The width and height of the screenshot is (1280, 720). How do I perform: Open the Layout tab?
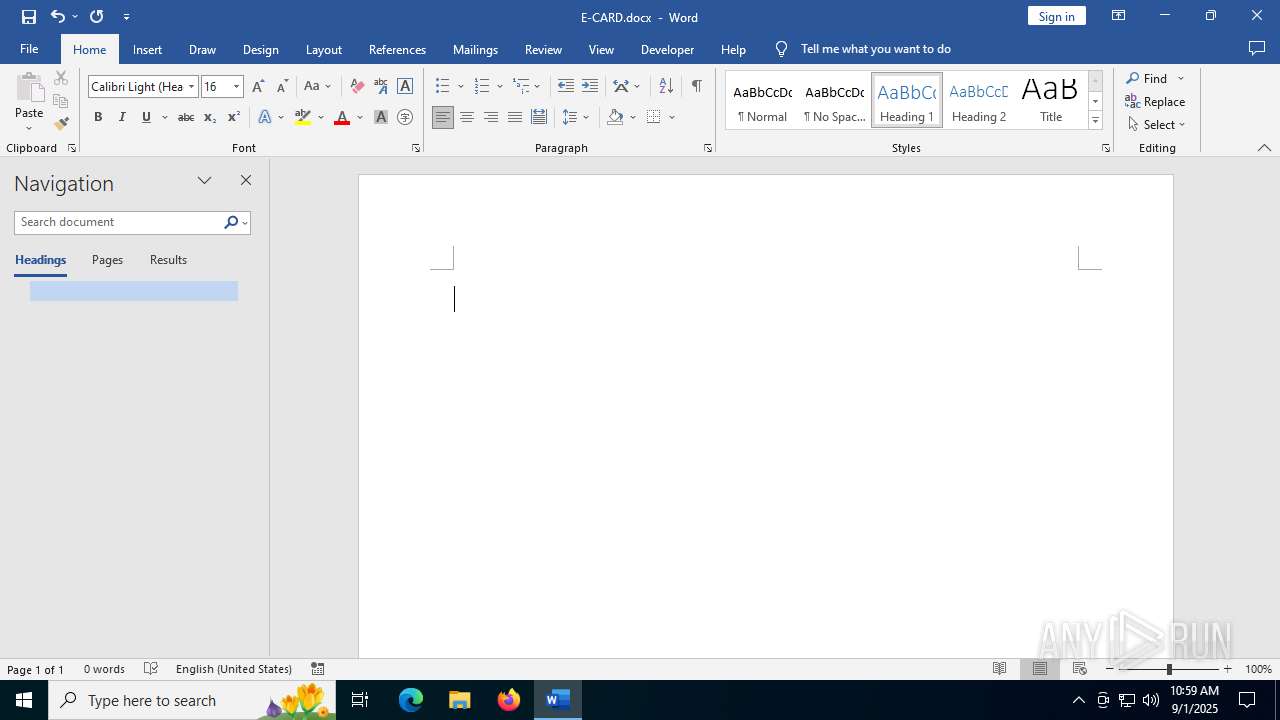click(x=323, y=49)
